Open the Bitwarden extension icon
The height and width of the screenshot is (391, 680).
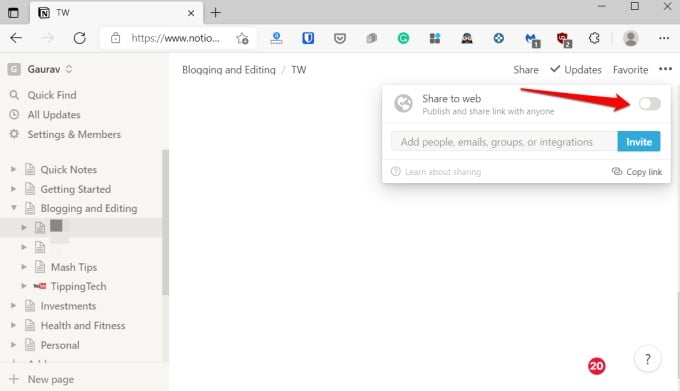pos(308,38)
